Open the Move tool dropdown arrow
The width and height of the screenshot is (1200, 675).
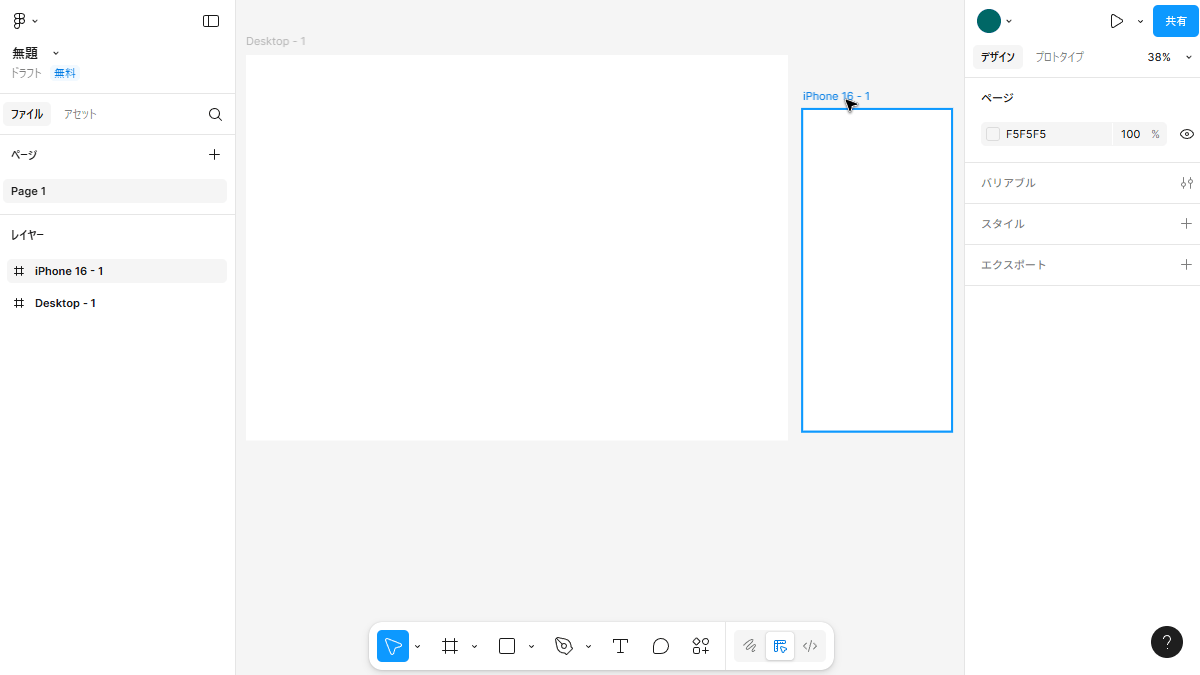(x=417, y=646)
